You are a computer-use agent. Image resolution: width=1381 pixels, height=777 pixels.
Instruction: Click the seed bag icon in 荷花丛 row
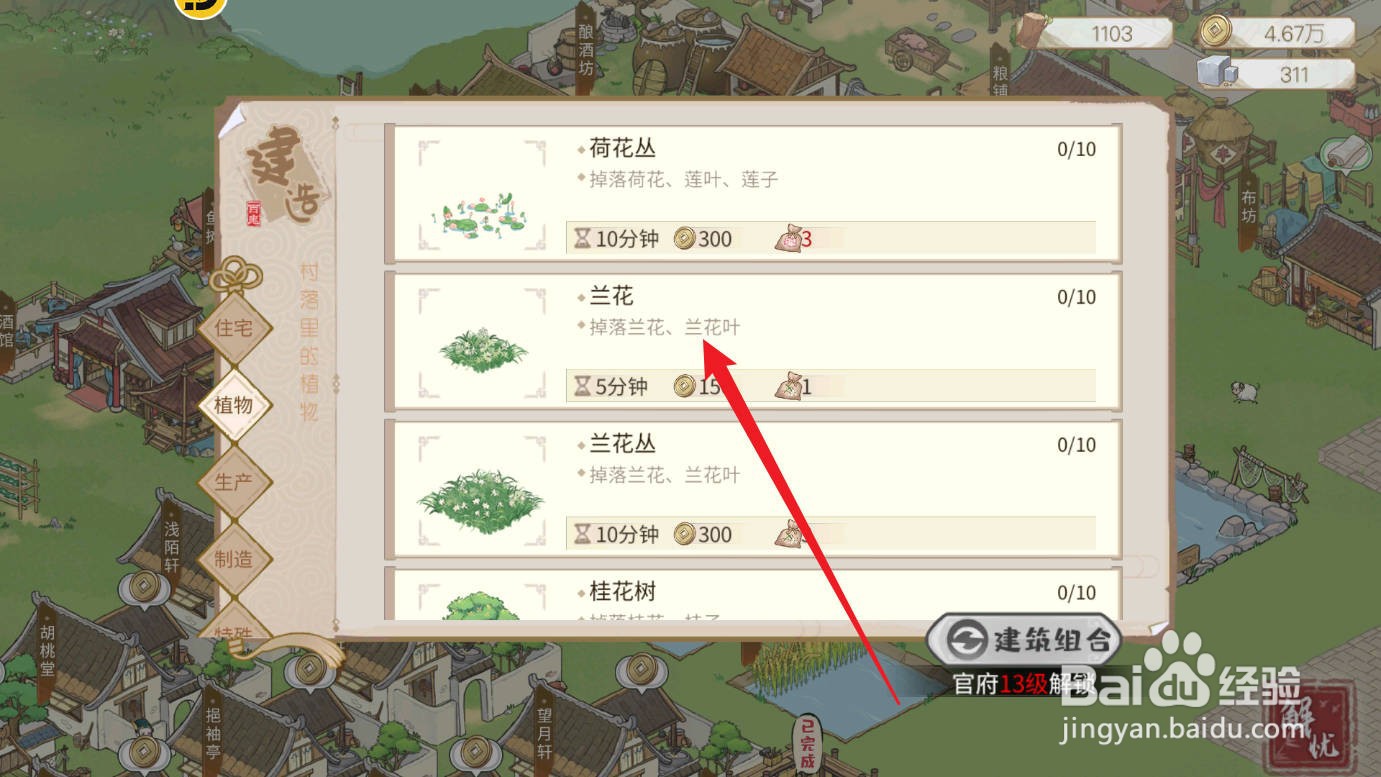click(790, 239)
